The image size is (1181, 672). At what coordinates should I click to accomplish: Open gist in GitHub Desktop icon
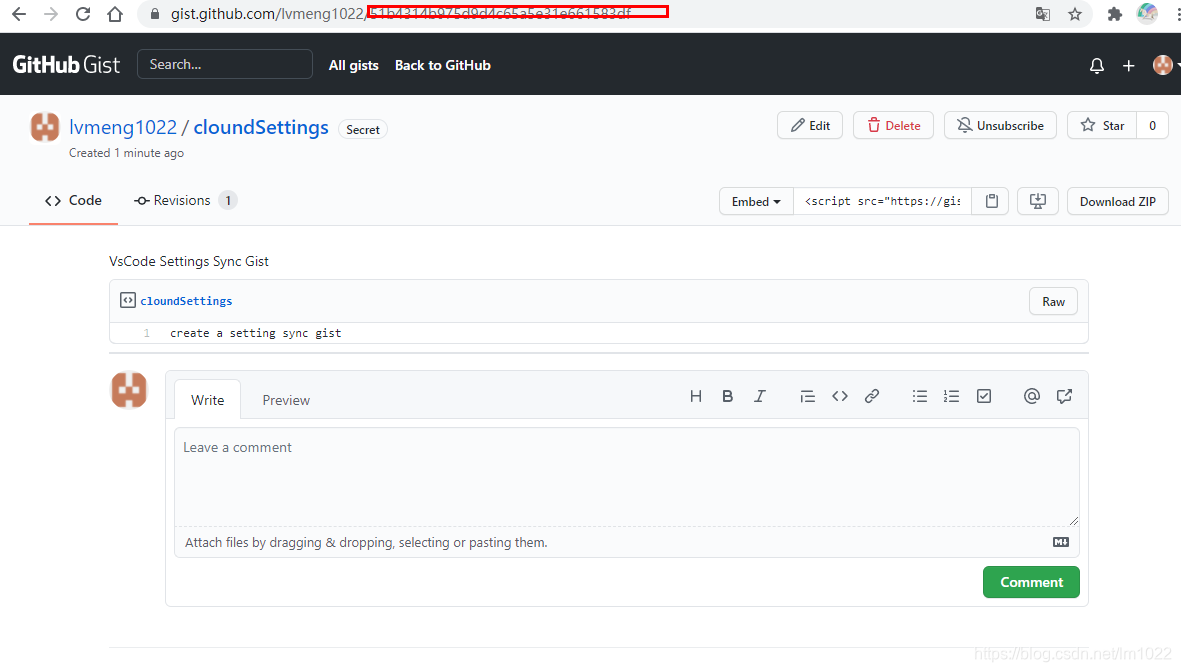point(1037,201)
